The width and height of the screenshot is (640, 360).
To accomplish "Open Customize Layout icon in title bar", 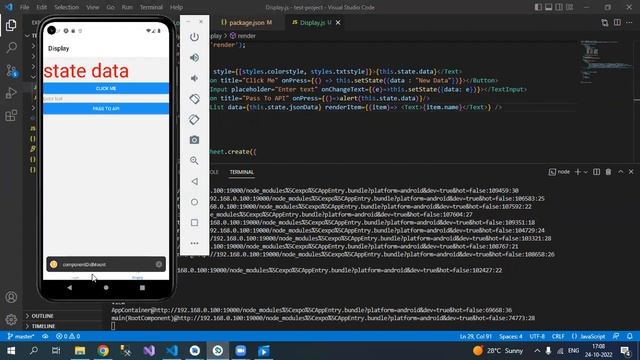I will [569, 7].
